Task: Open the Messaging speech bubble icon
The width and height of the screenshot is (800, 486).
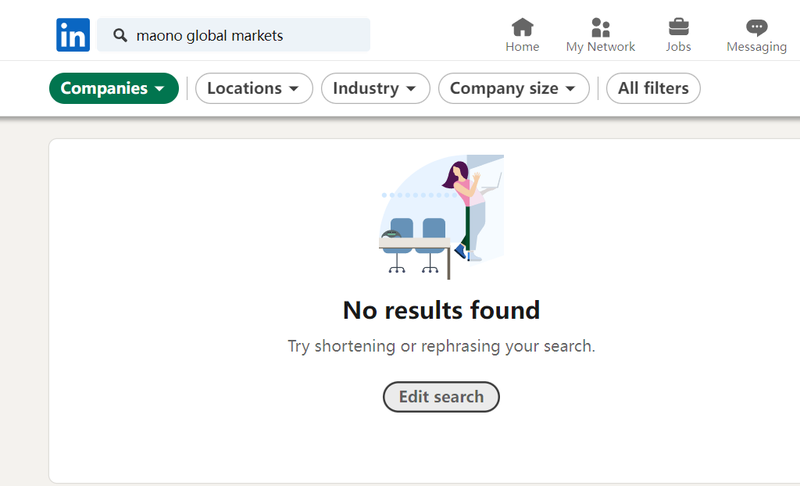Action: tap(757, 28)
